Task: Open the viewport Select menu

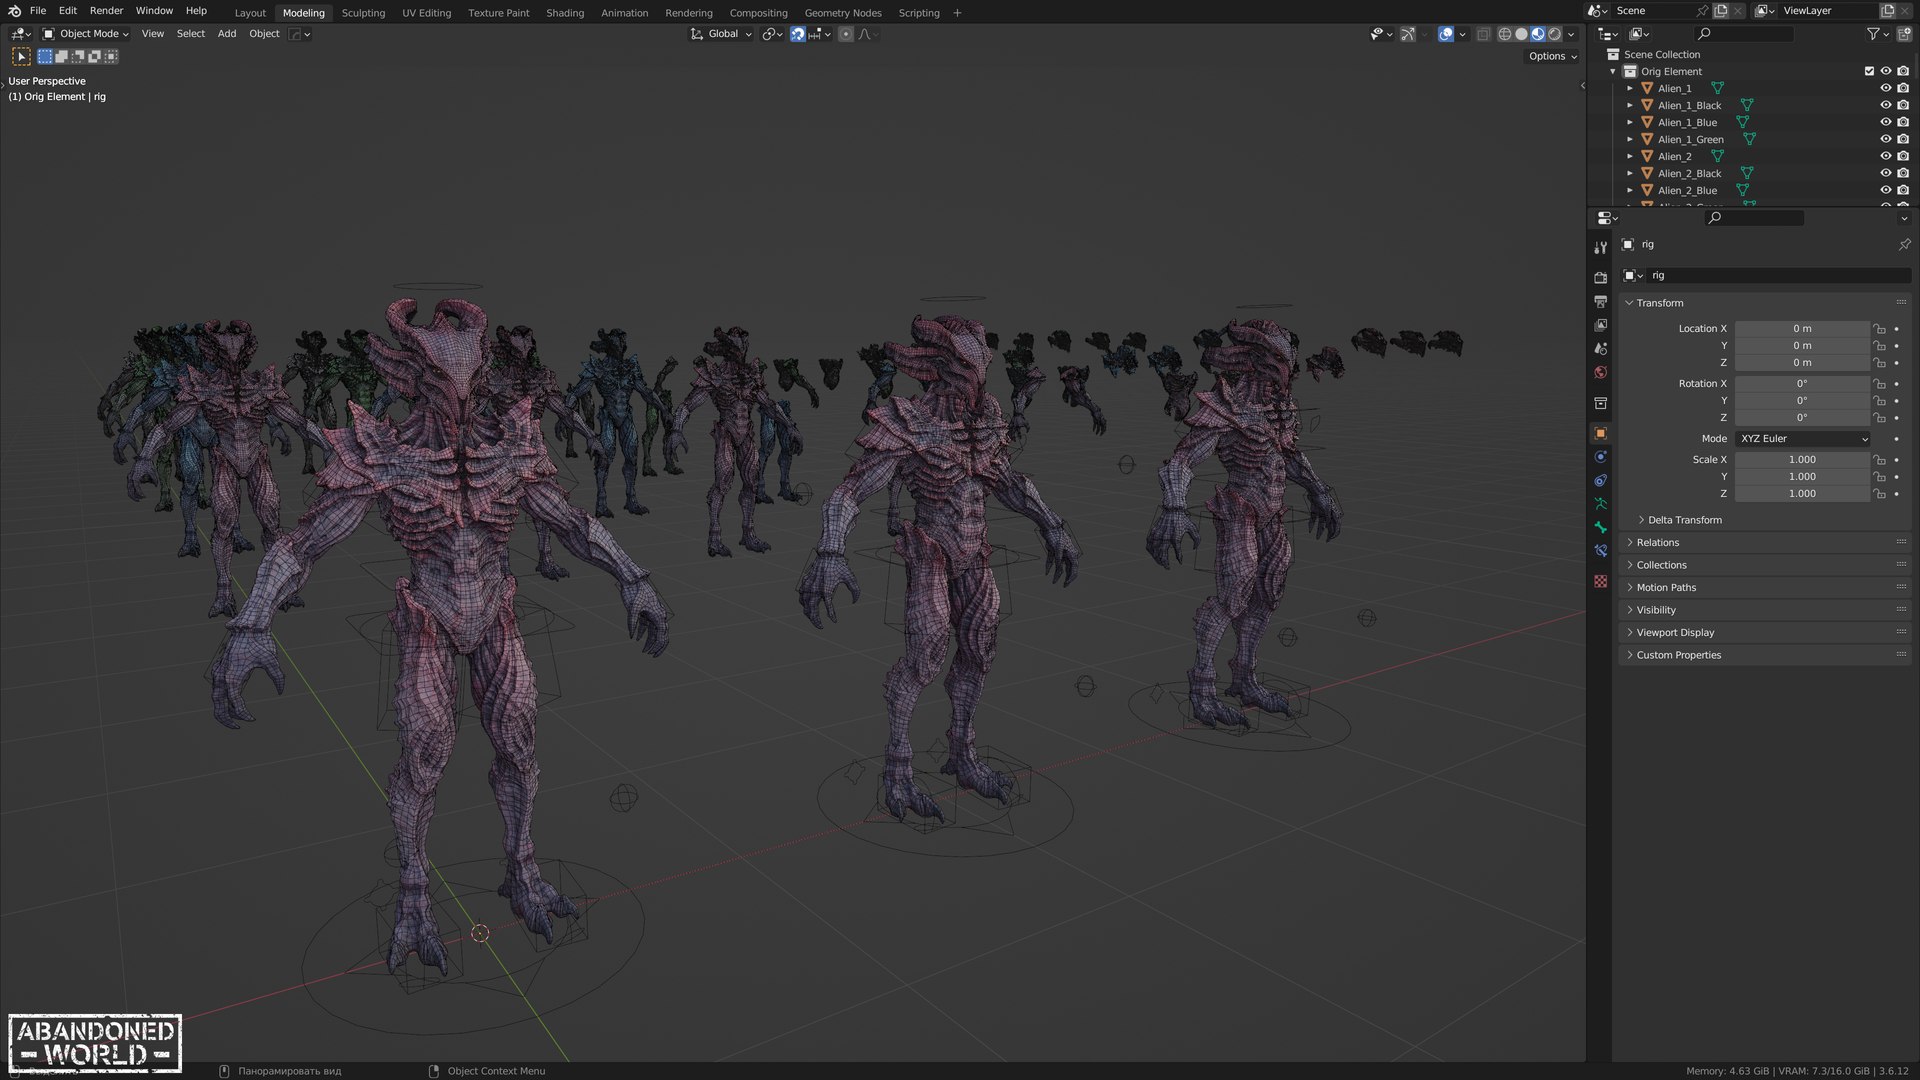Action: 190,34
